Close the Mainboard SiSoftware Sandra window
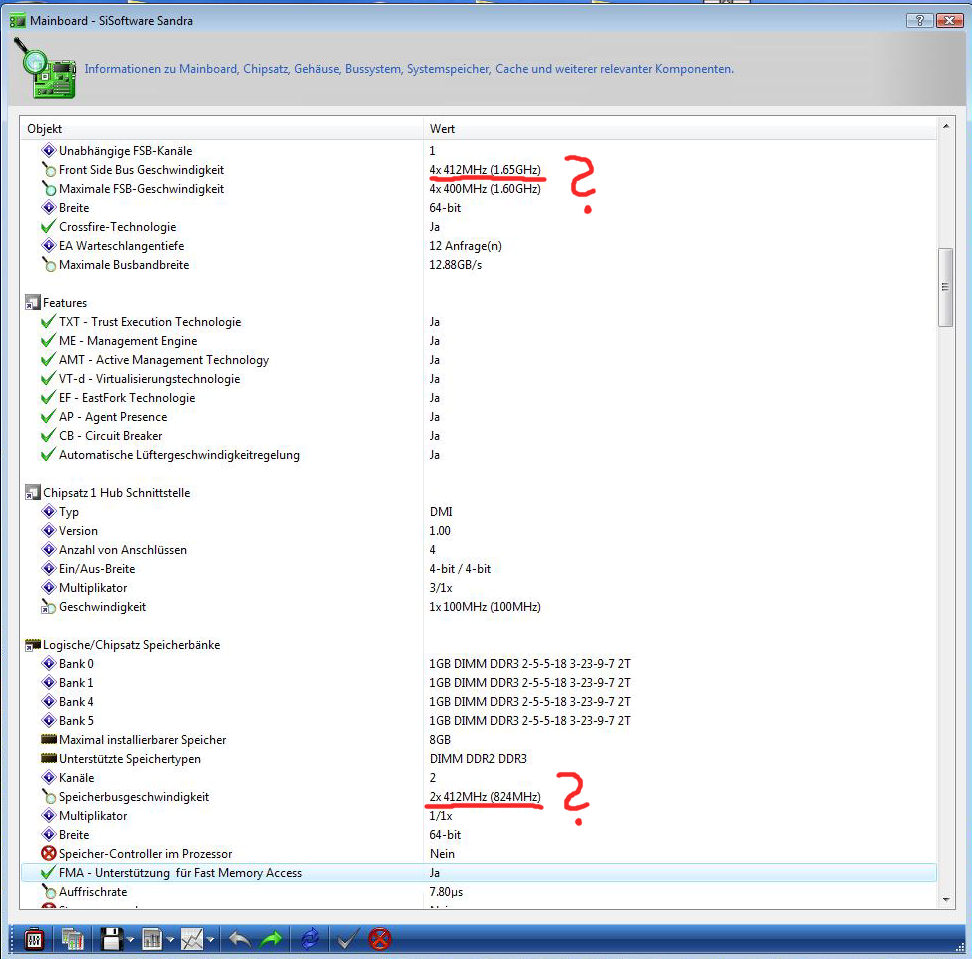 click(948, 20)
